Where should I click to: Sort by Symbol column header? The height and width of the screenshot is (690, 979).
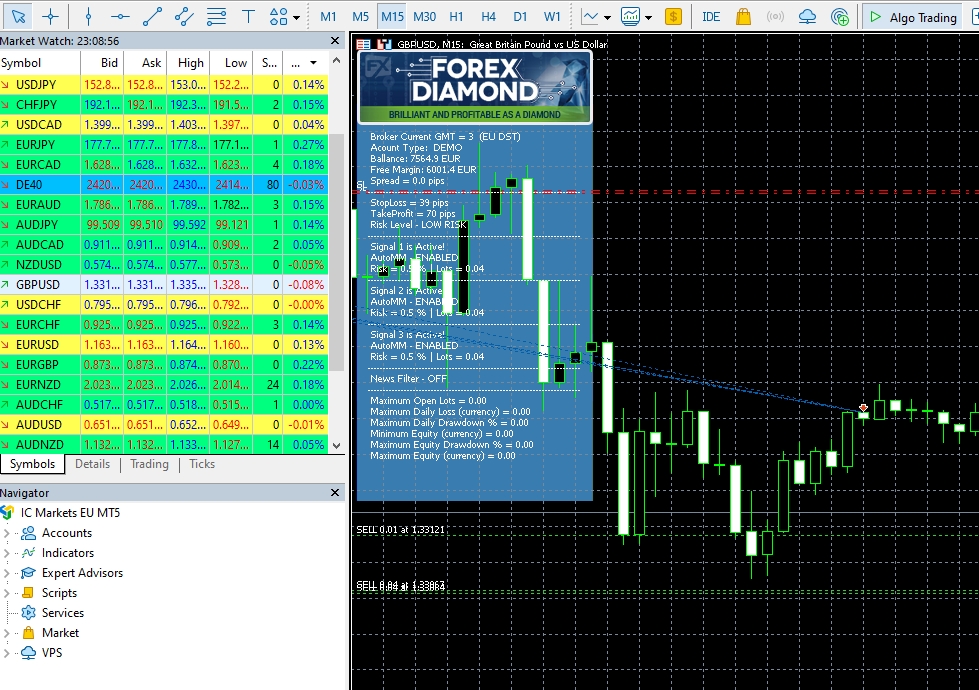[40, 62]
